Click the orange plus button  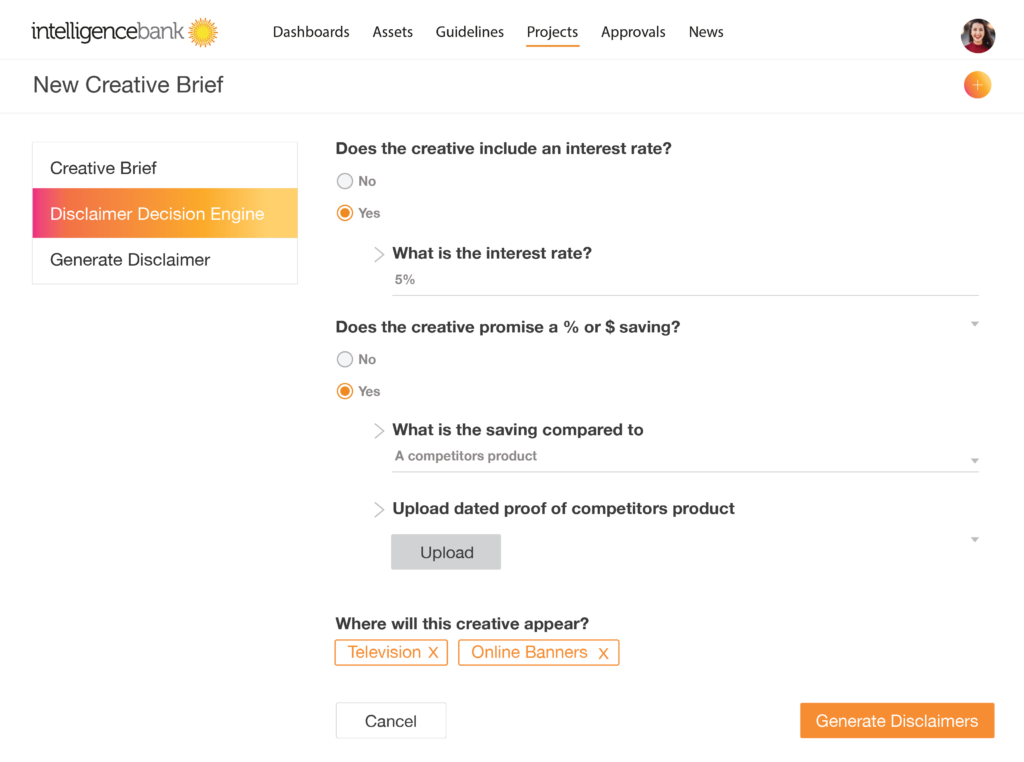pos(977,84)
